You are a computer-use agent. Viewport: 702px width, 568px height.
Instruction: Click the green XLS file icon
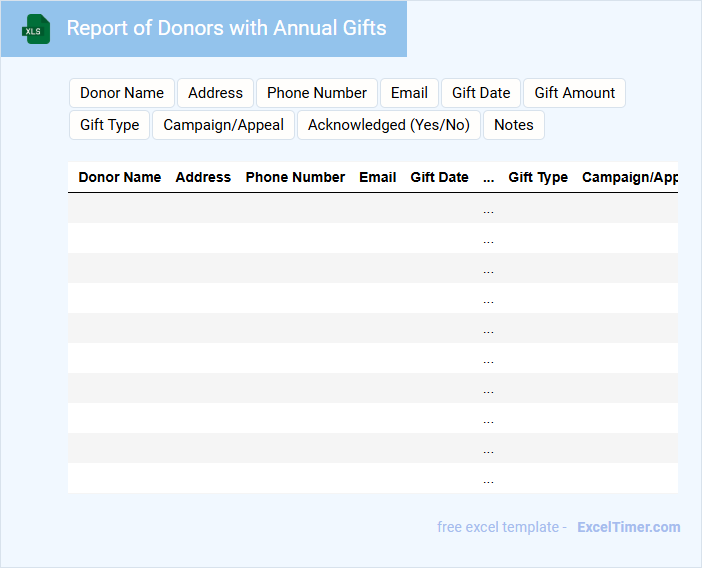(36, 29)
